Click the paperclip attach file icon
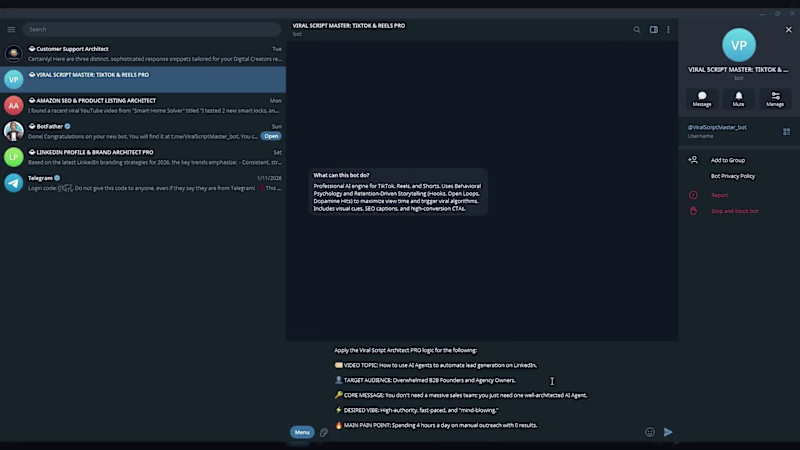This screenshot has width=800, height=450. [x=324, y=432]
